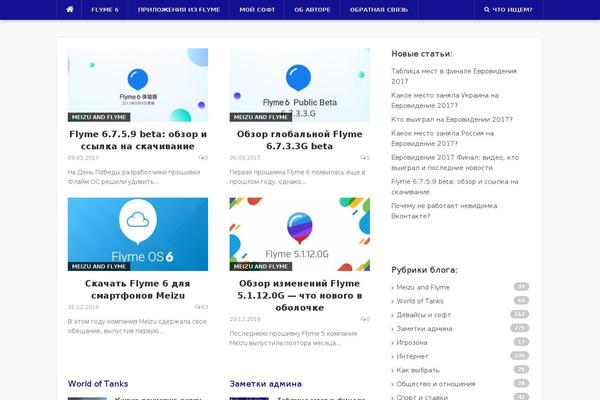Click excerpt В этом году компания Meizu
The image size is (600, 400).
(137, 326)
